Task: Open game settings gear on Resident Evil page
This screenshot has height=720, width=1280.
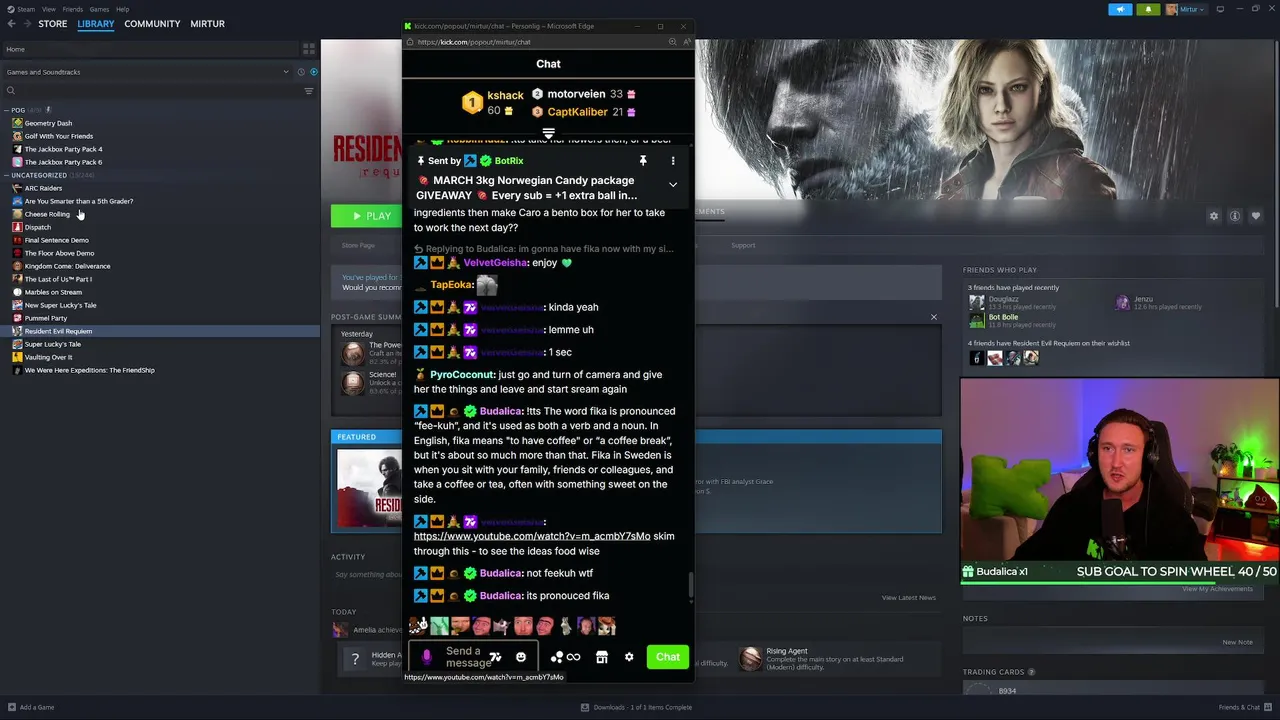Action: [x=1214, y=216]
